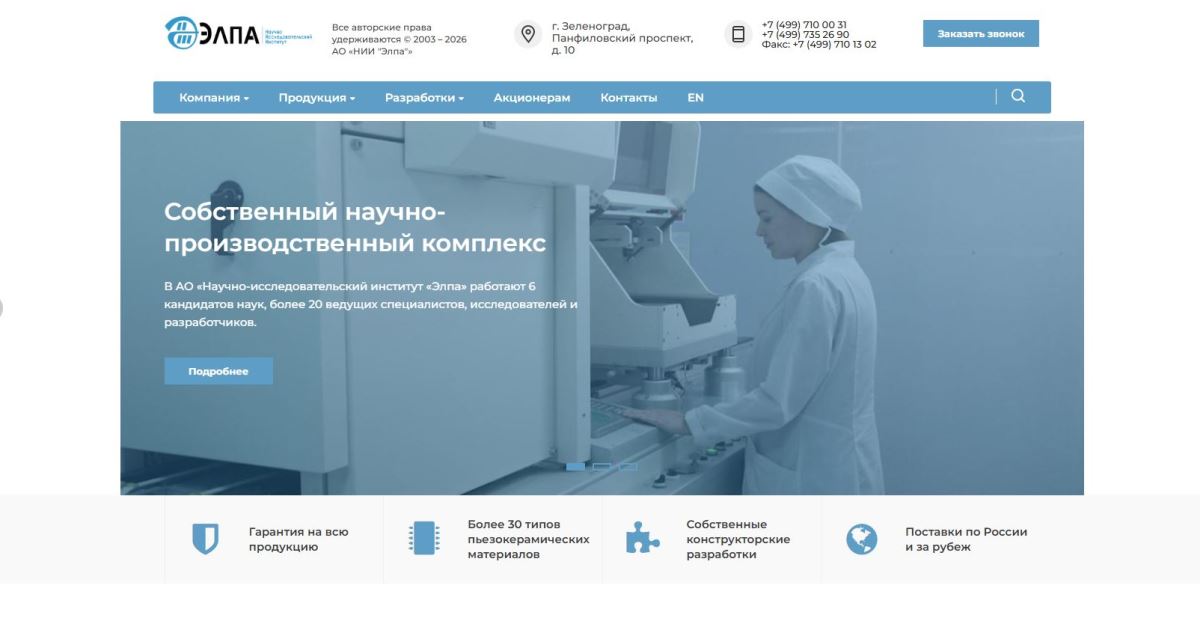Image resolution: width=1200 pixels, height=630 pixels.
Task: Click the puzzle piece developments icon
Action: 642,539
